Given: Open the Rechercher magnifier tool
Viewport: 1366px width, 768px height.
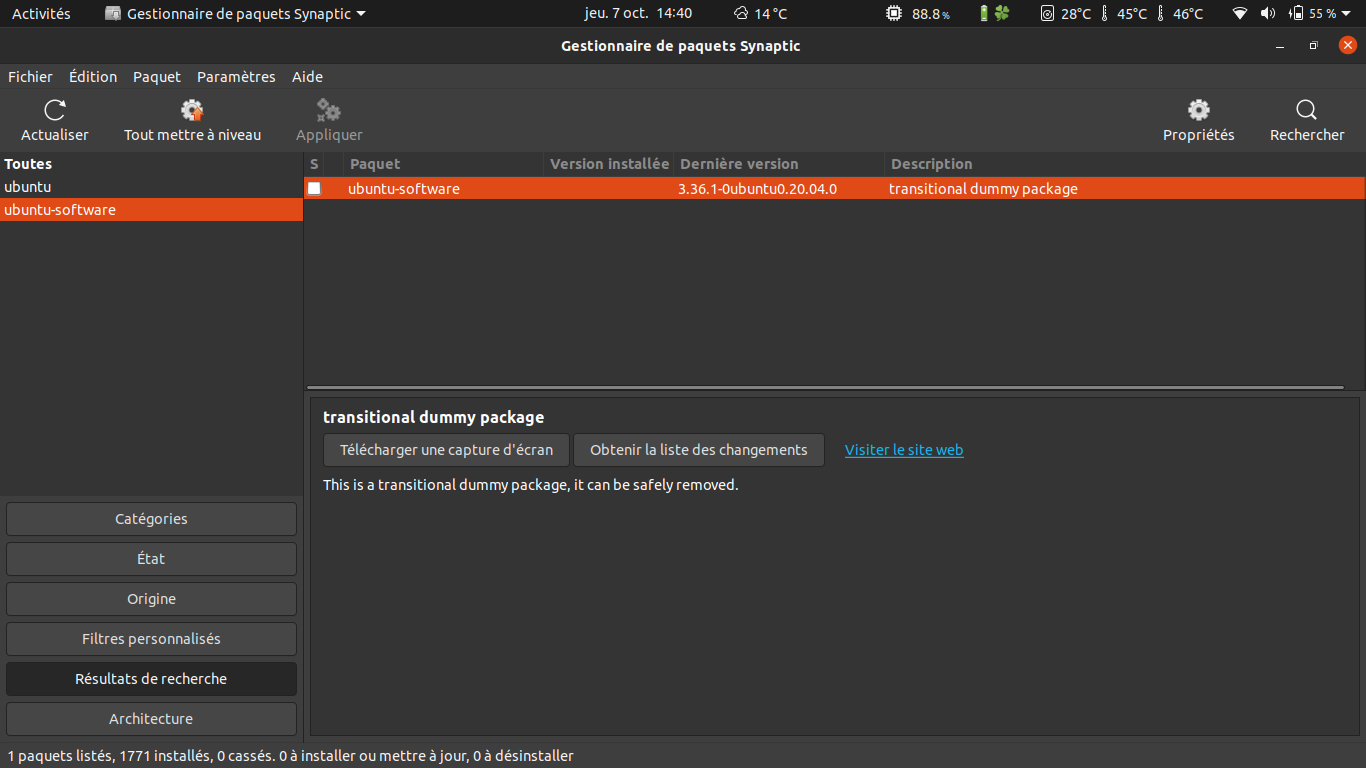Looking at the screenshot, I should (1306, 110).
